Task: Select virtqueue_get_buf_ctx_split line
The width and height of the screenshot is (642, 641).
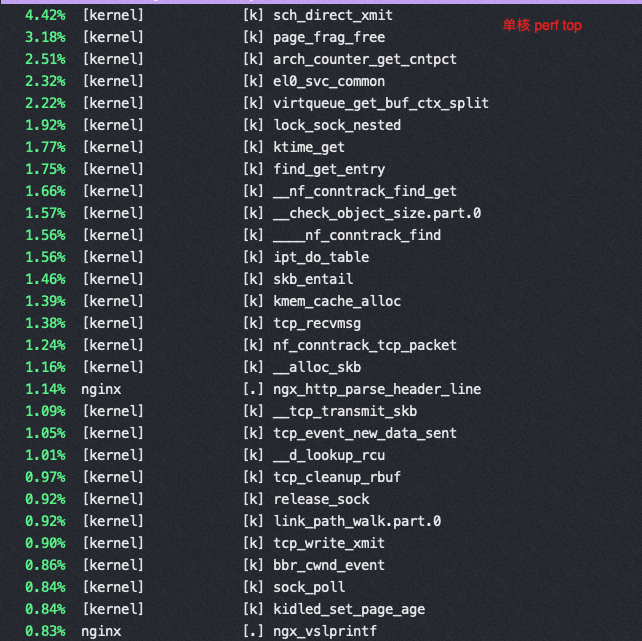Action: click(x=321, y=104)
